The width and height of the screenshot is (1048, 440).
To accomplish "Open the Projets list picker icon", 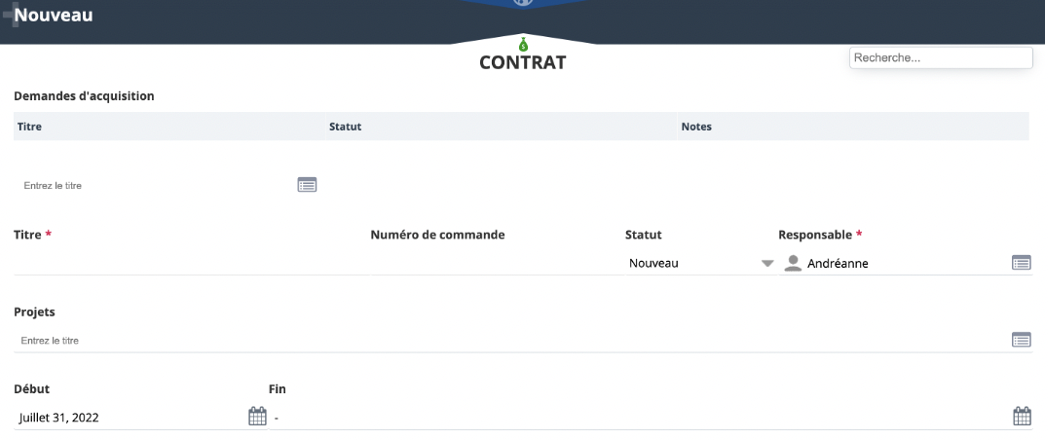I will (x=1021, y=340).
